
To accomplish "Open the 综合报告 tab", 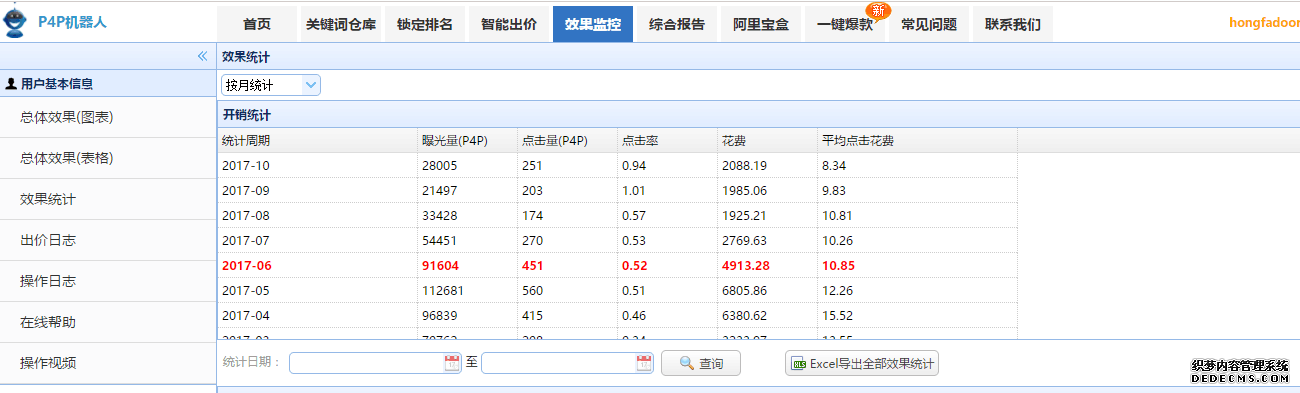I will [x=677, y=24].
